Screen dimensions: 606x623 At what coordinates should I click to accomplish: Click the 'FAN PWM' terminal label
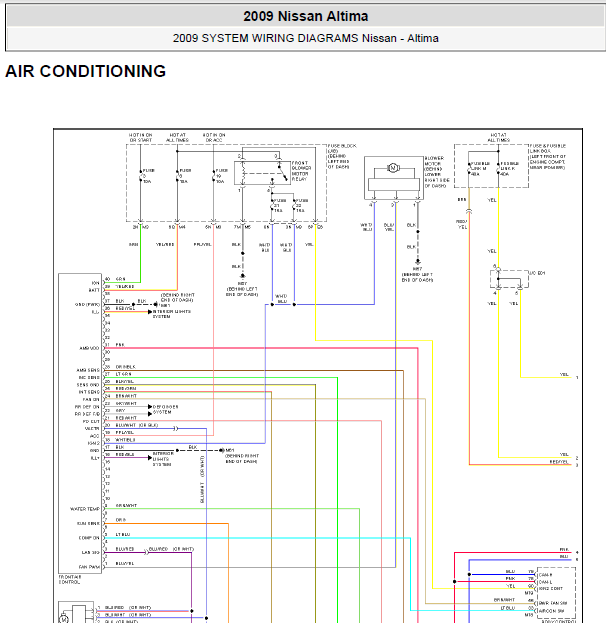click(89, 567)
